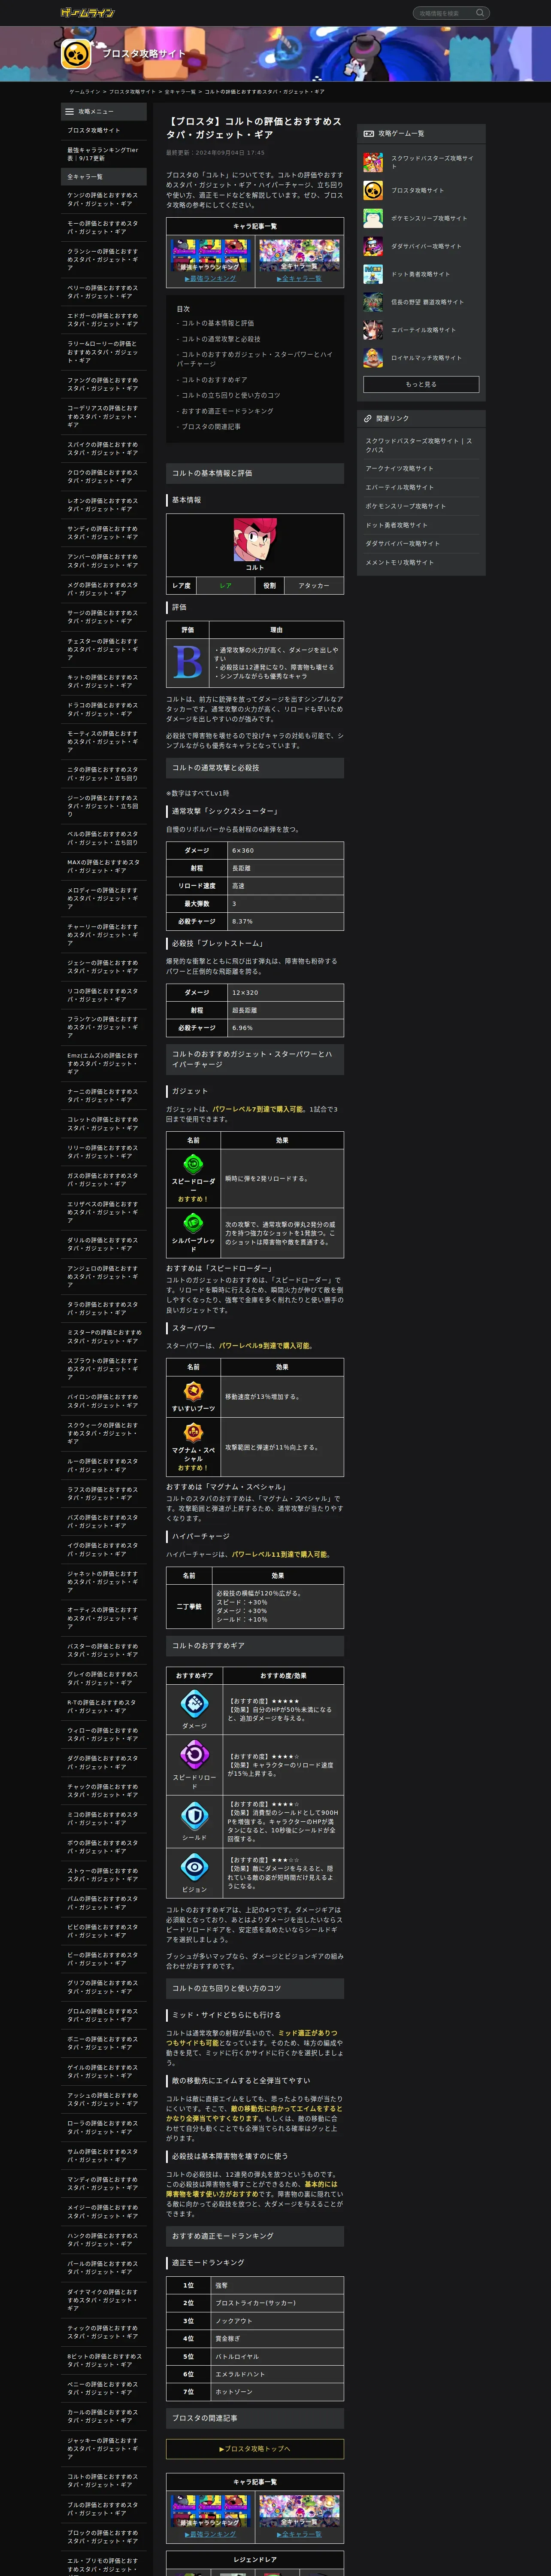Click the シルバーブレッド gadget icon
The image size is (551, 2576).
pyautogui.click(x=193, y=1223)
